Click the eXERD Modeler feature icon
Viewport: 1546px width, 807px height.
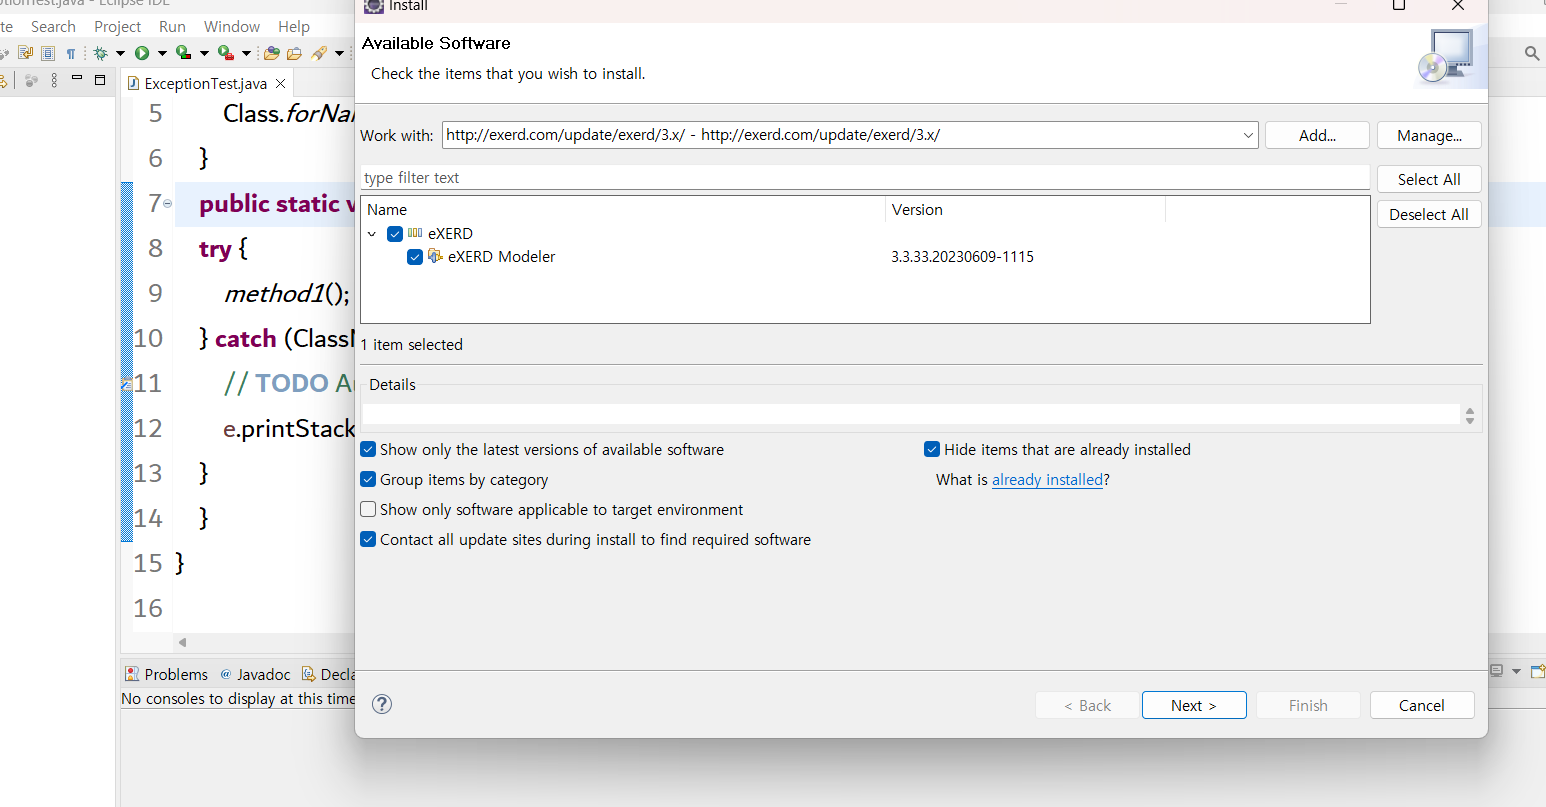tap(435, 256)
